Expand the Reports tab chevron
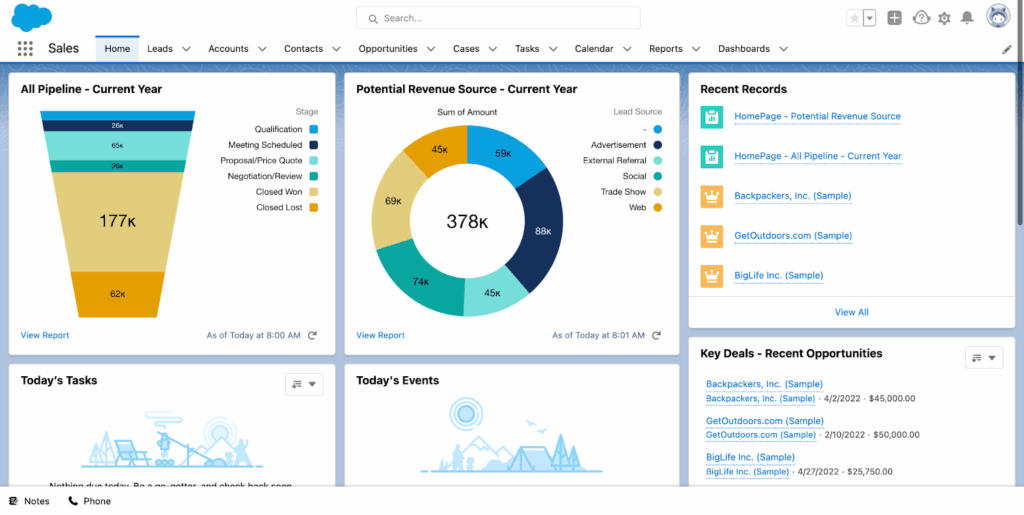This screenshot has width=1024, height=515. [696, 49]
